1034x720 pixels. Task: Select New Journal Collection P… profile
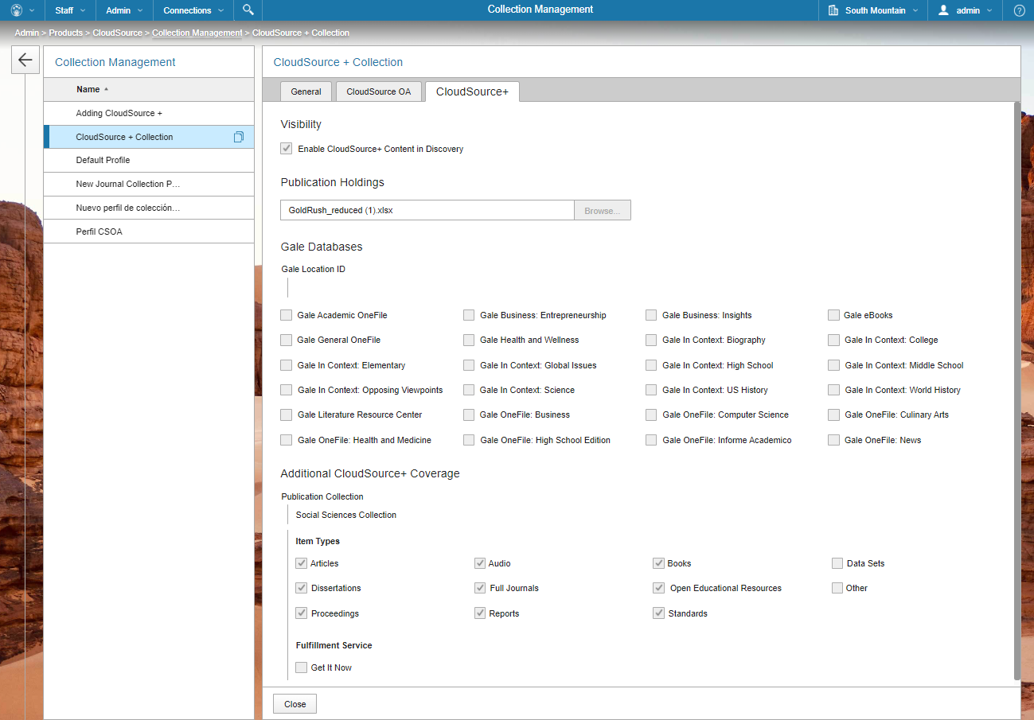(x=149, y=184)
